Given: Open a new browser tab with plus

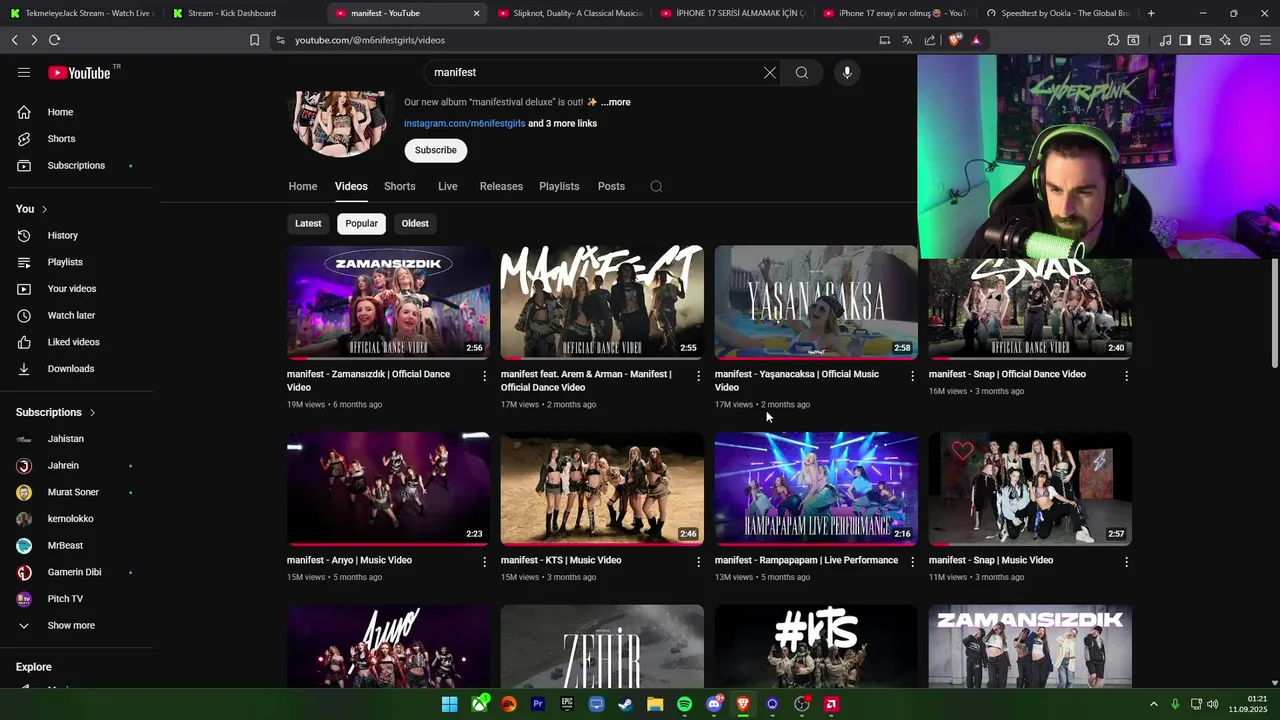Looking at the screenshot, I should point(1151,13).
